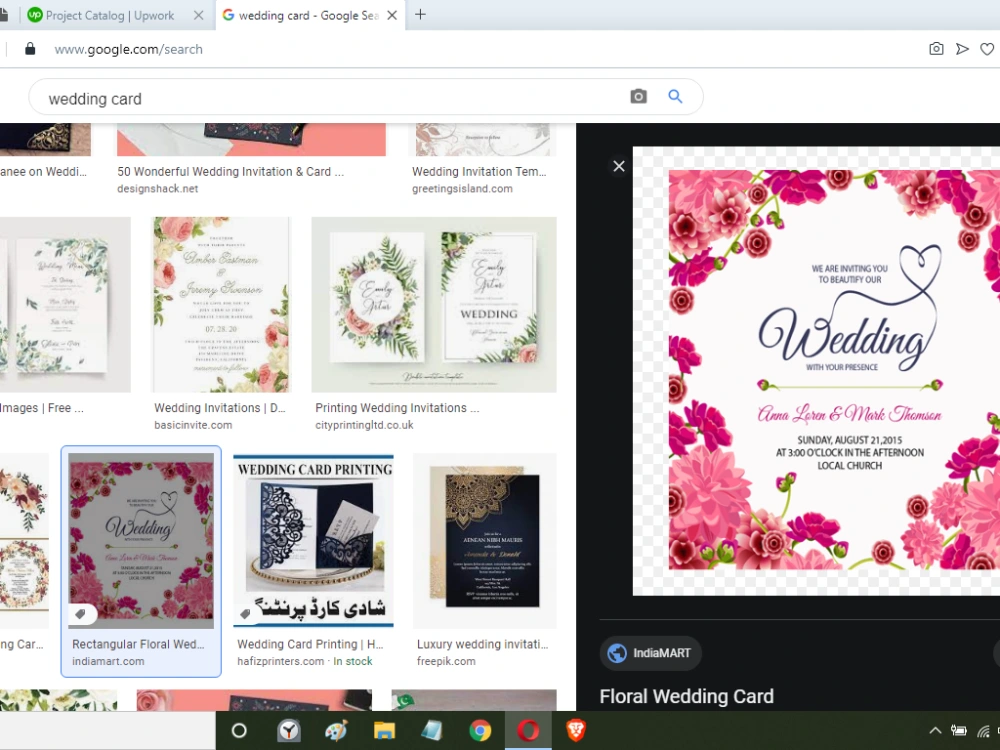
Task: Click the Opera icon on taskbar
Action: point(528,730)
